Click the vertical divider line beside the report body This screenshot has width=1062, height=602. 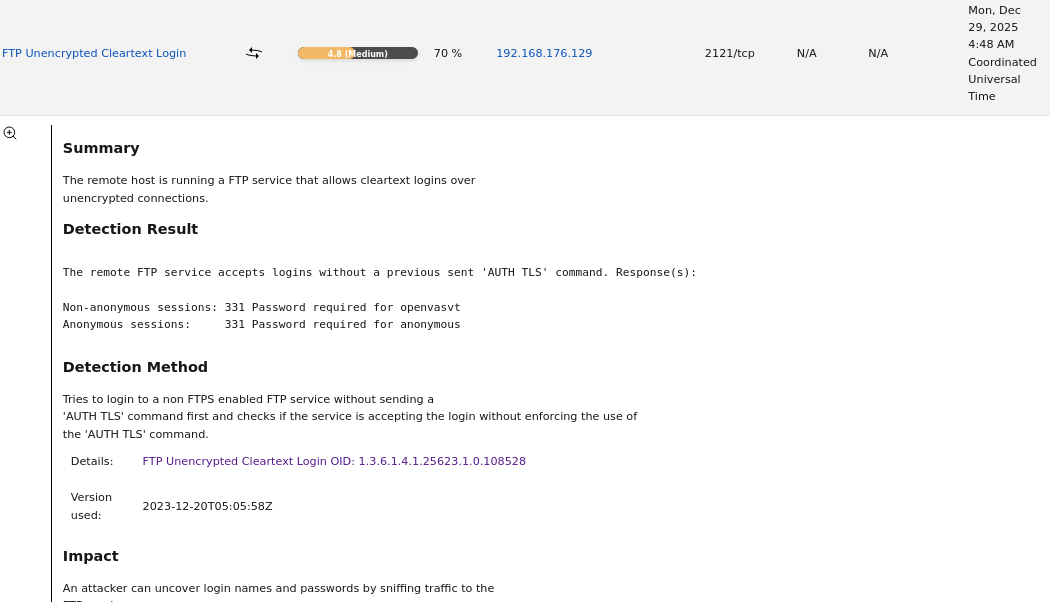[50, 360]
